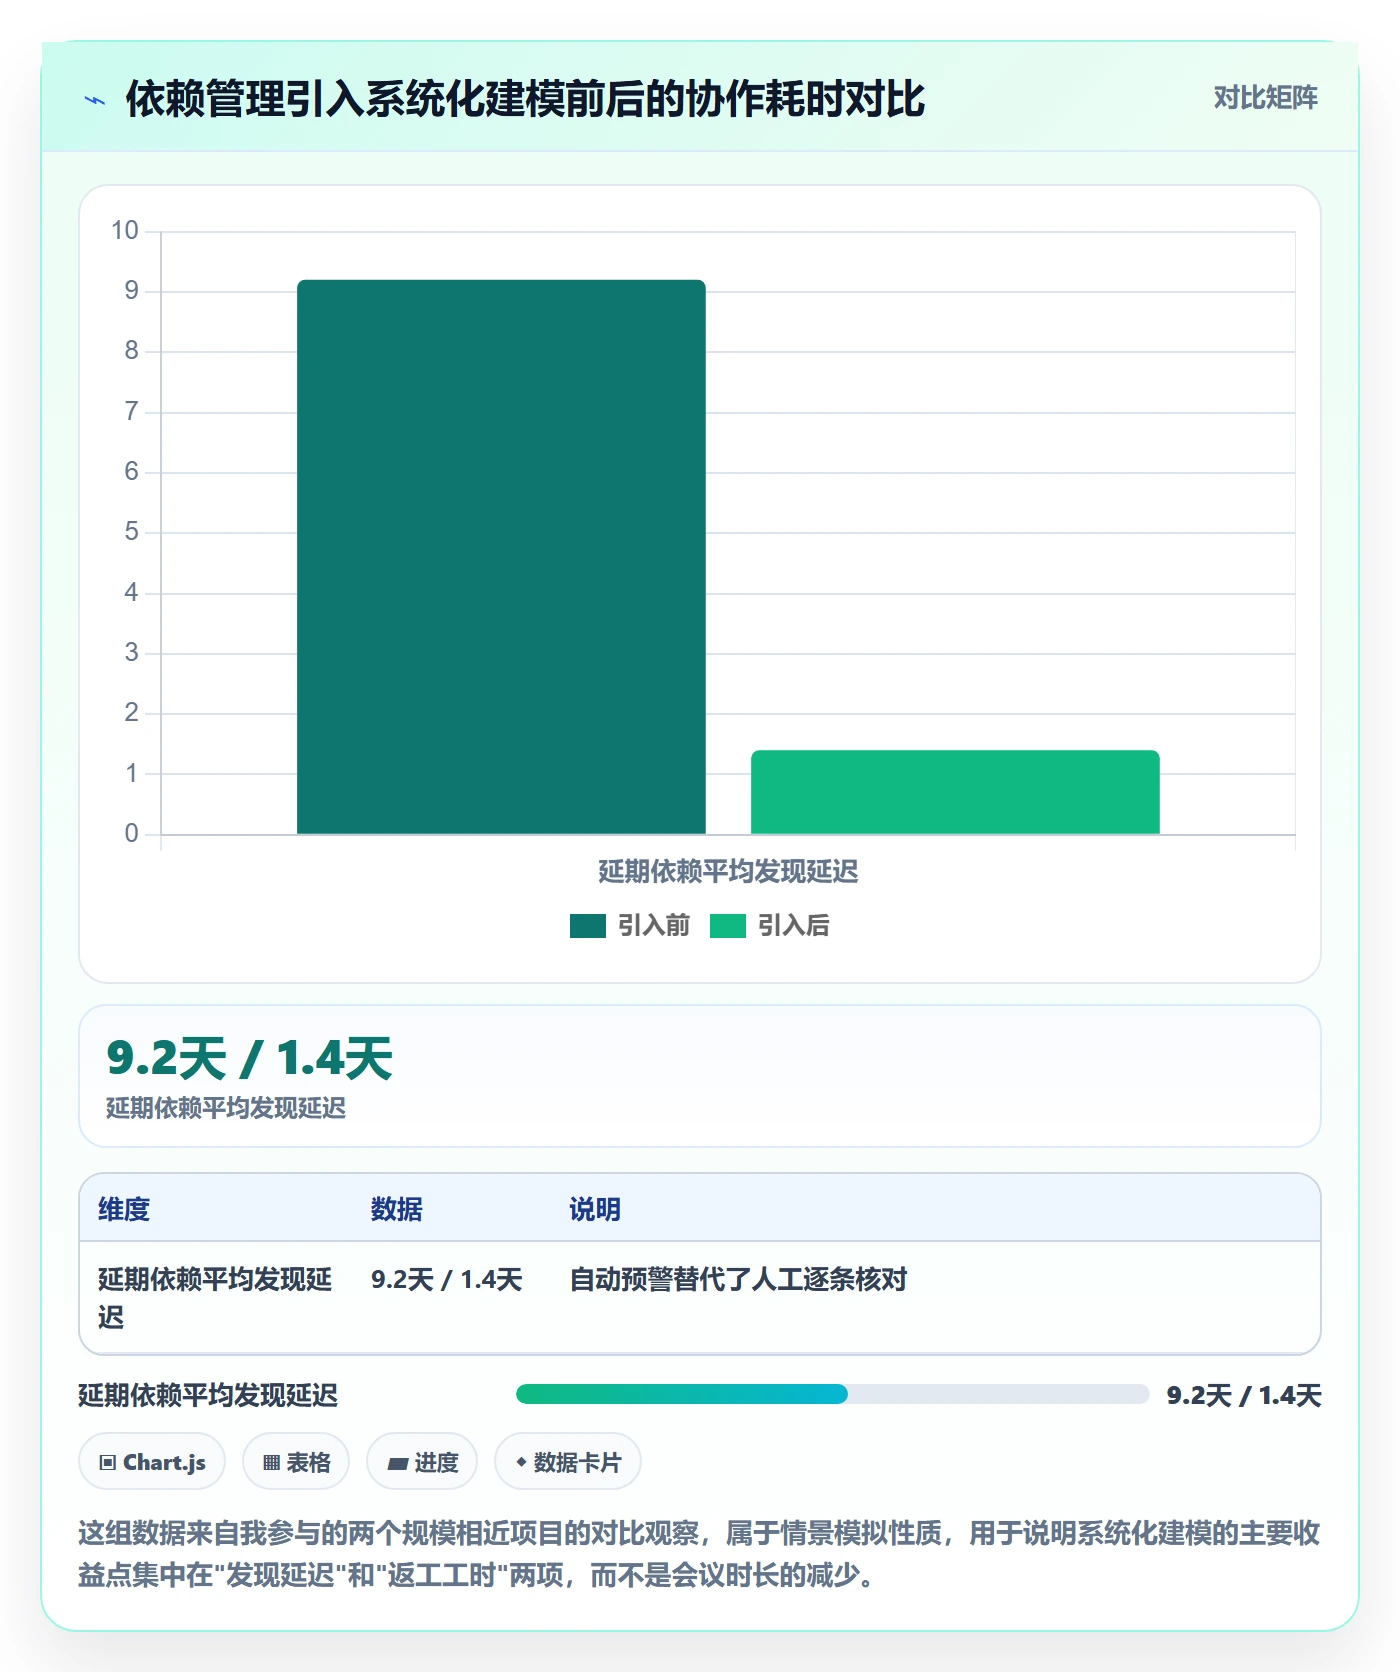
Task: Select the 进度 tag chip
Action: tap(422, 1462)
